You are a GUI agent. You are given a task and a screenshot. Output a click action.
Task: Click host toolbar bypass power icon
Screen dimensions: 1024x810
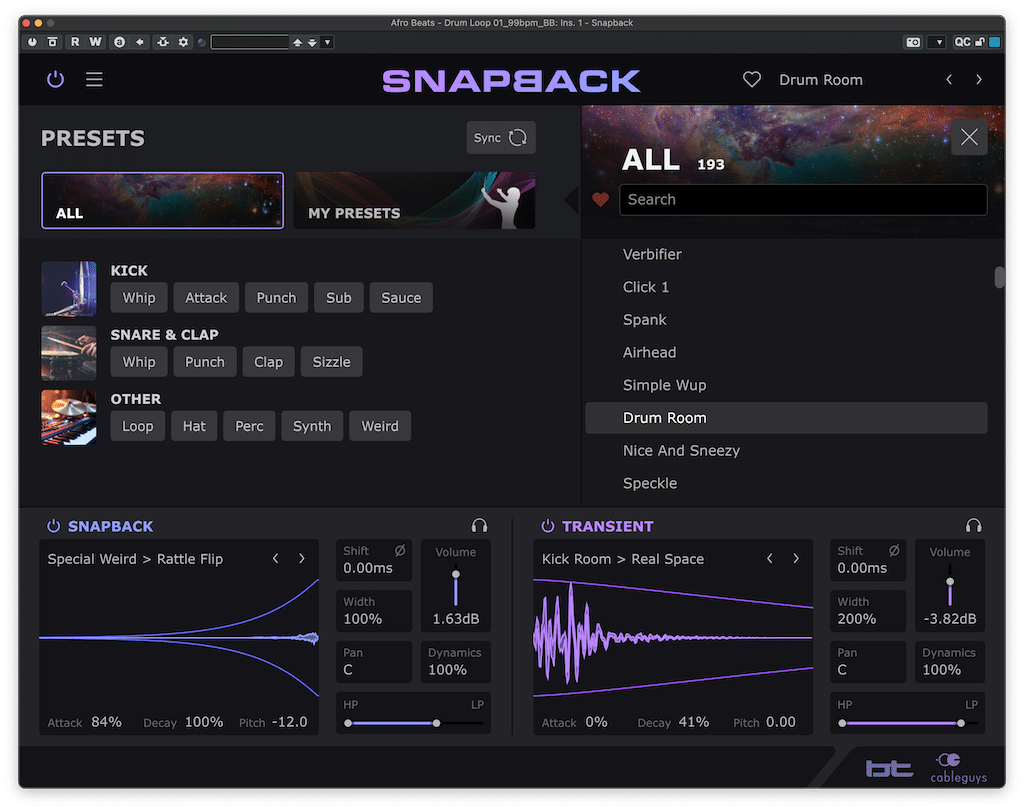(32, 42)
